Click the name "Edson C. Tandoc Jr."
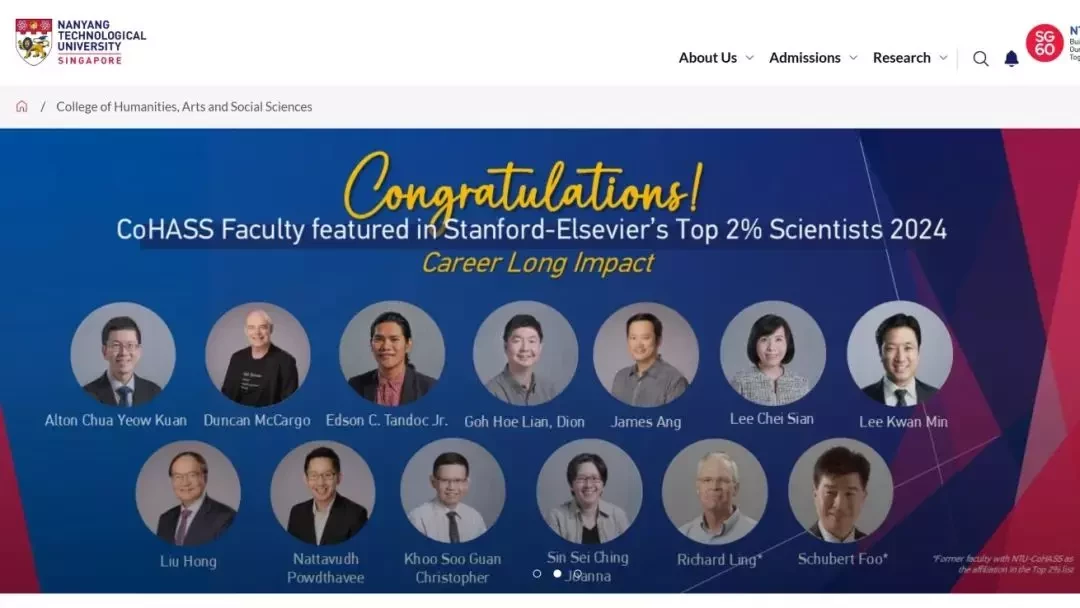1080x608 pixels. [x=386, y=420]
